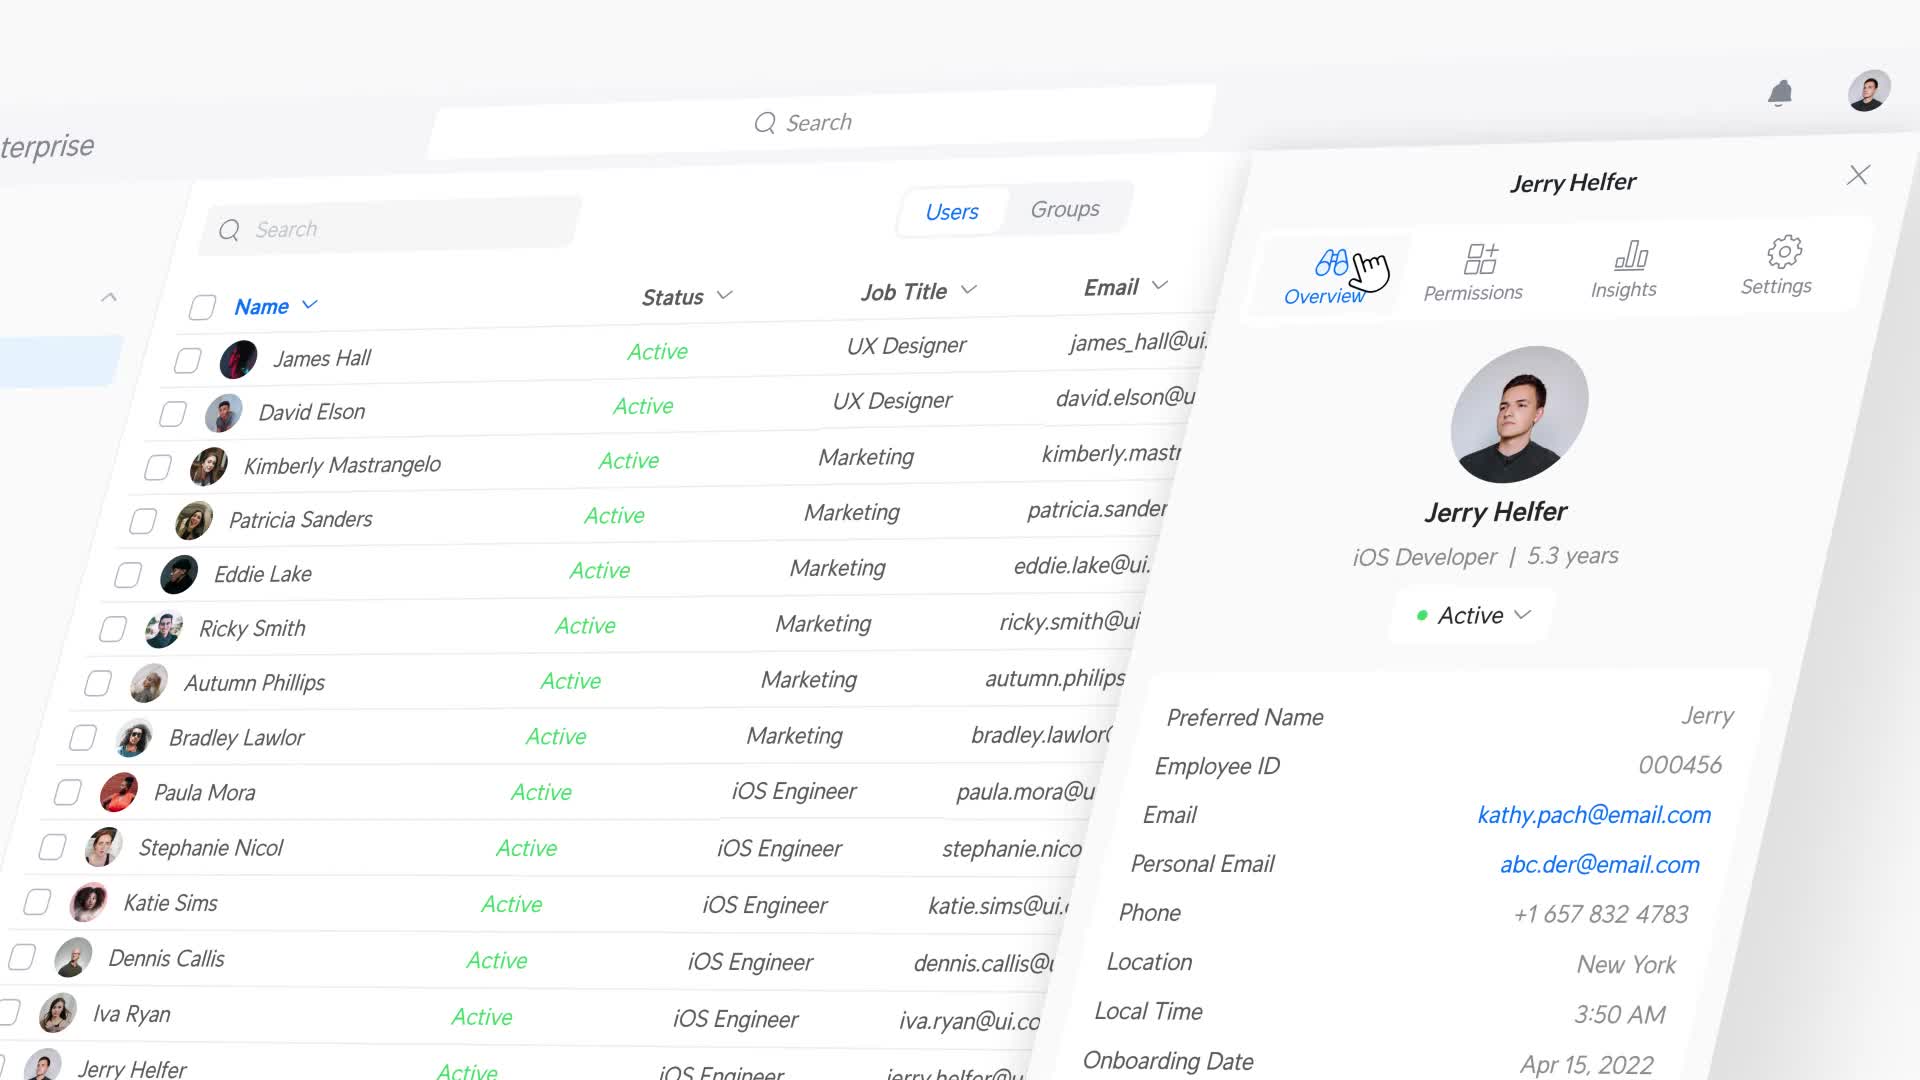Tick the checkbox for David Elson

[173, 413]
